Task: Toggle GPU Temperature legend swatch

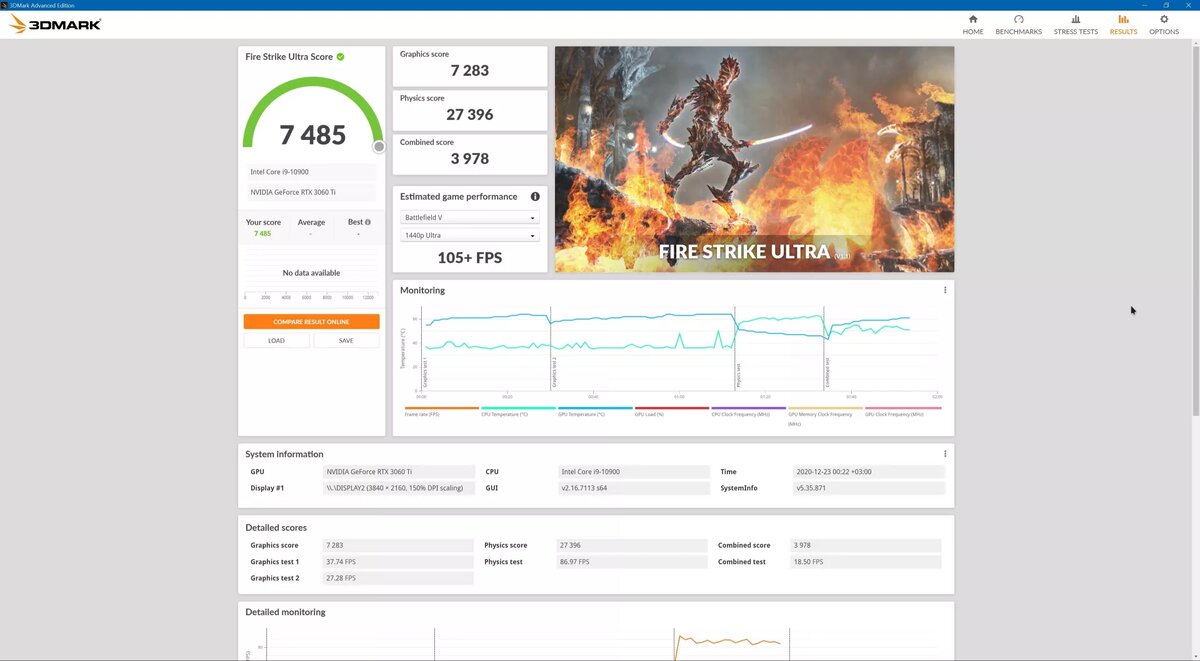Action: (x=595, y=408)
